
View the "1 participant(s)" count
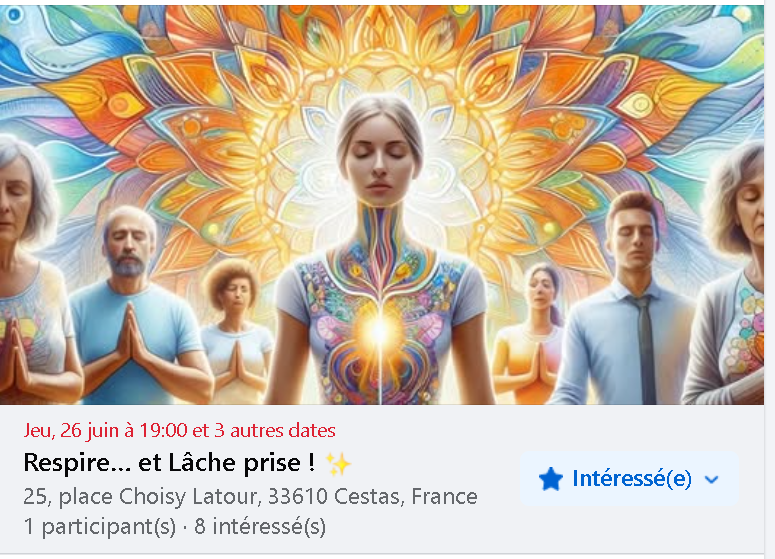click(x=99, y=527)
